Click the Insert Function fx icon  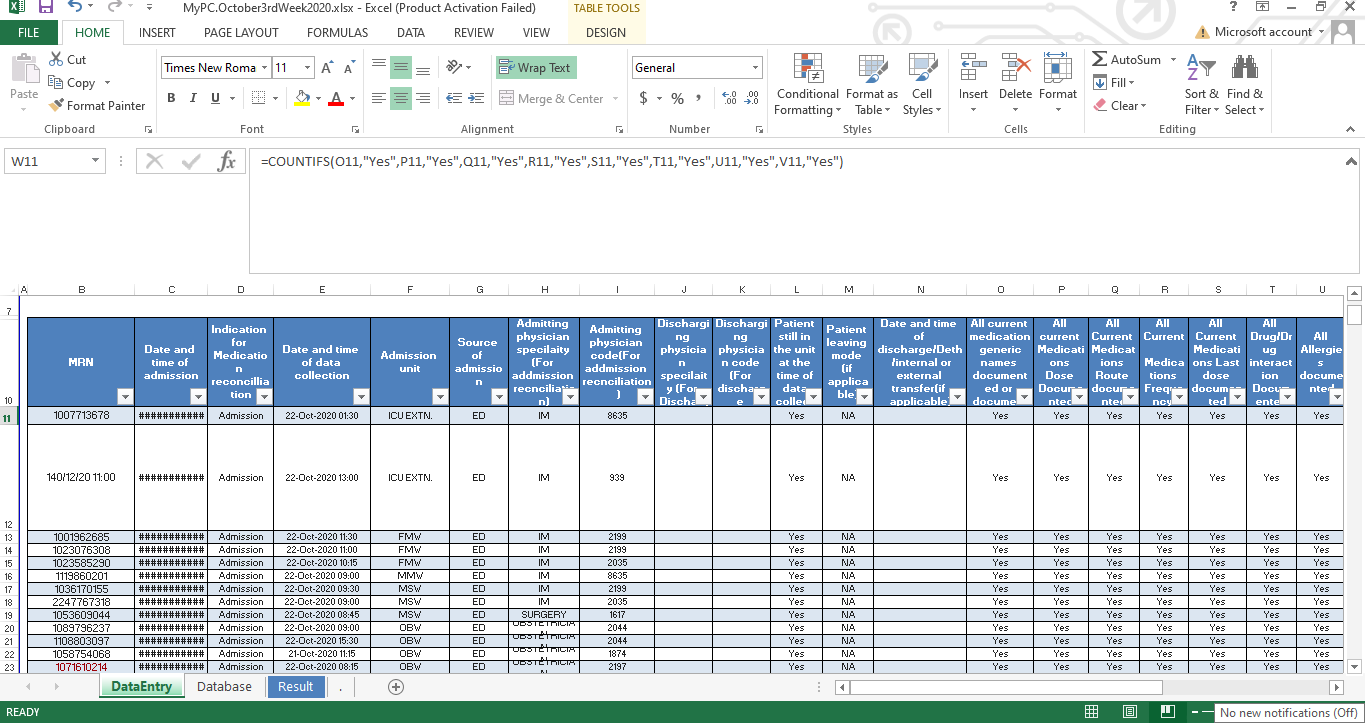pyautogui.click(x=227, y=162)
